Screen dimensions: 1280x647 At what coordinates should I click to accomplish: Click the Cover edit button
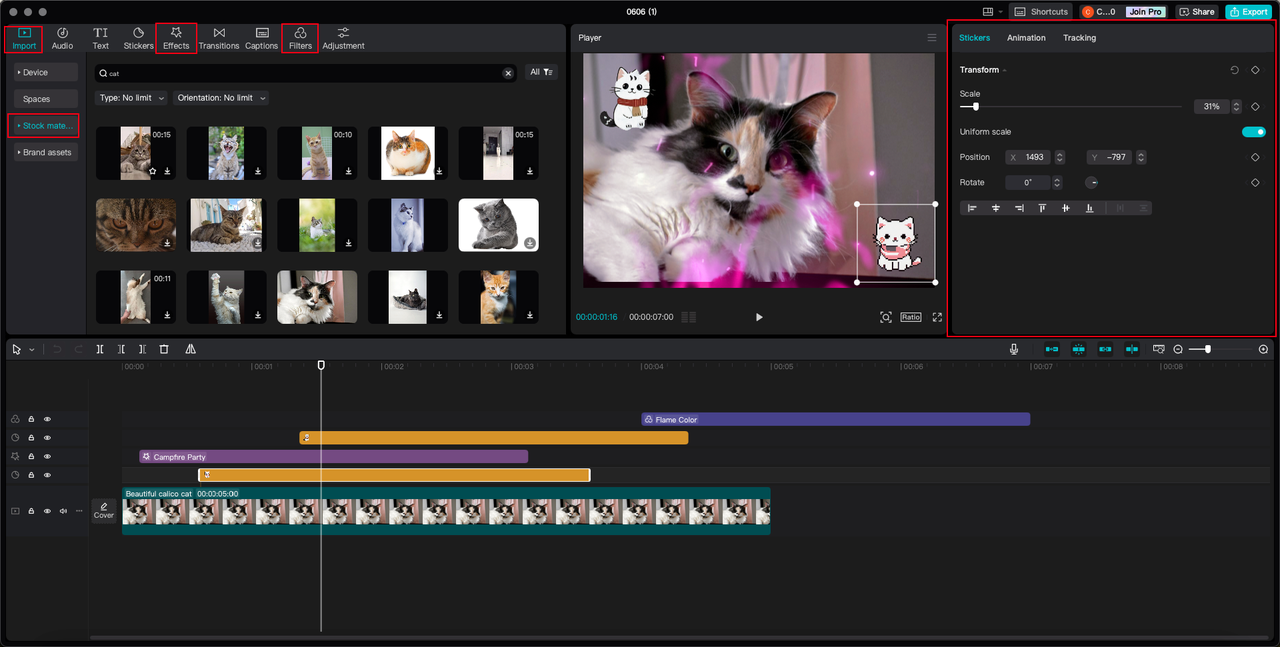[104, 511]
